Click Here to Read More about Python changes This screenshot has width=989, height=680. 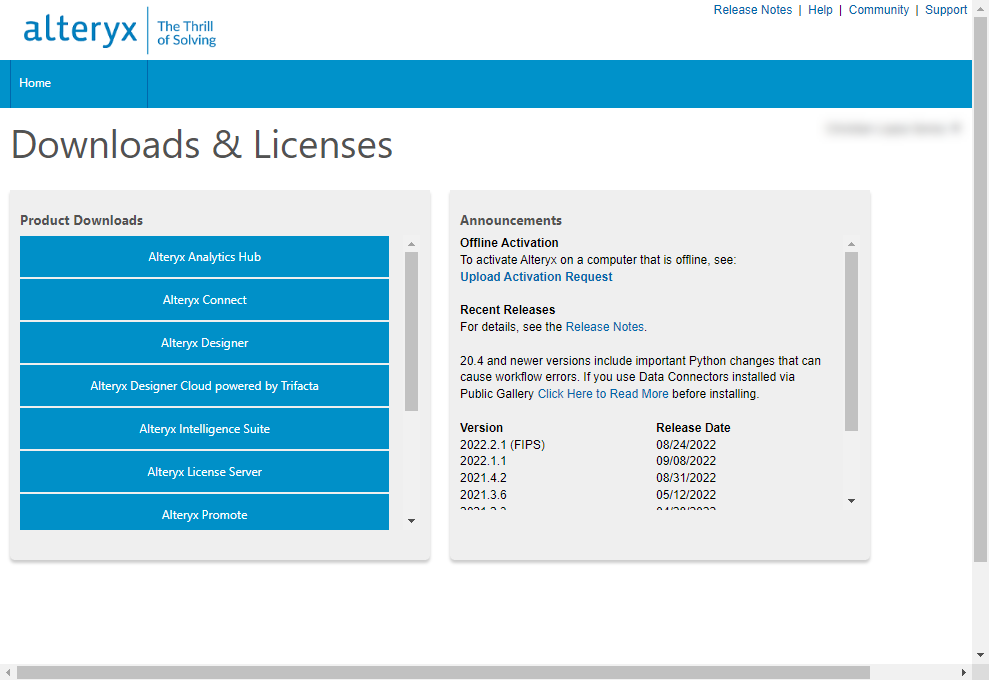coord(601,393)
